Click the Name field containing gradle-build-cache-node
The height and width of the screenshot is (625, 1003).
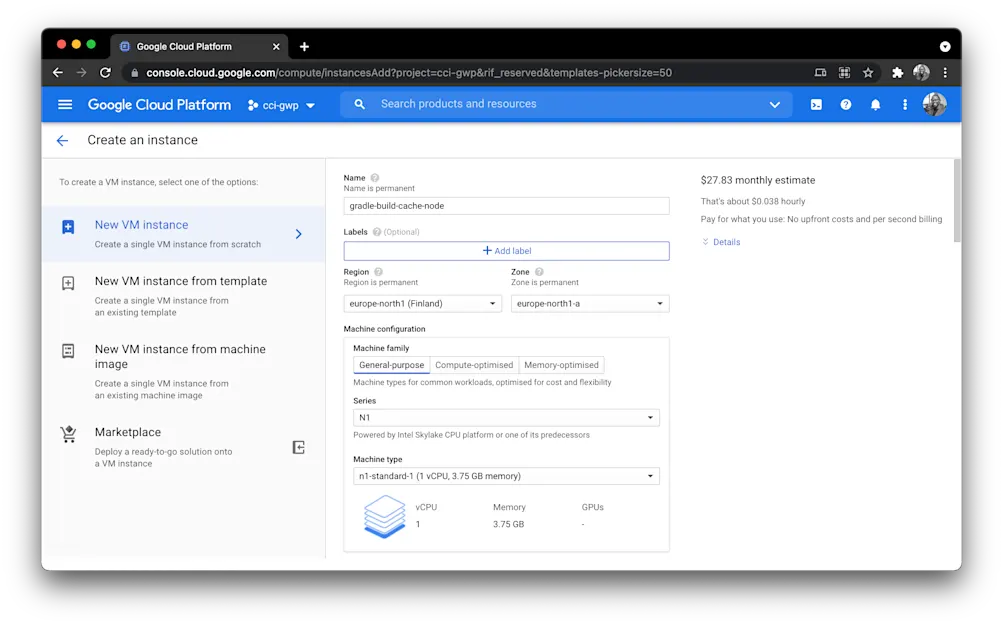coord(506,205)
